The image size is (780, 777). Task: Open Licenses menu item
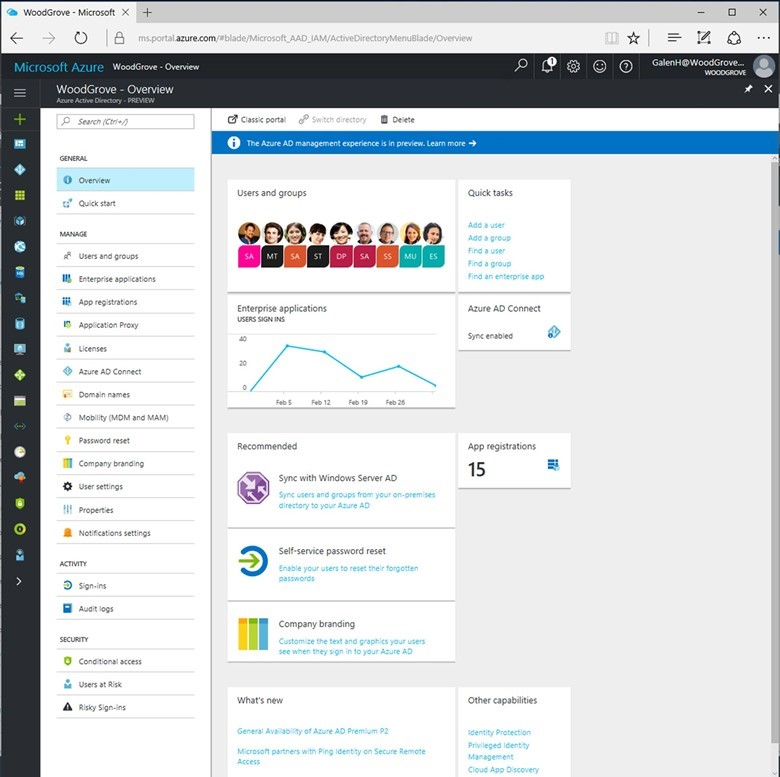point(125,348)
